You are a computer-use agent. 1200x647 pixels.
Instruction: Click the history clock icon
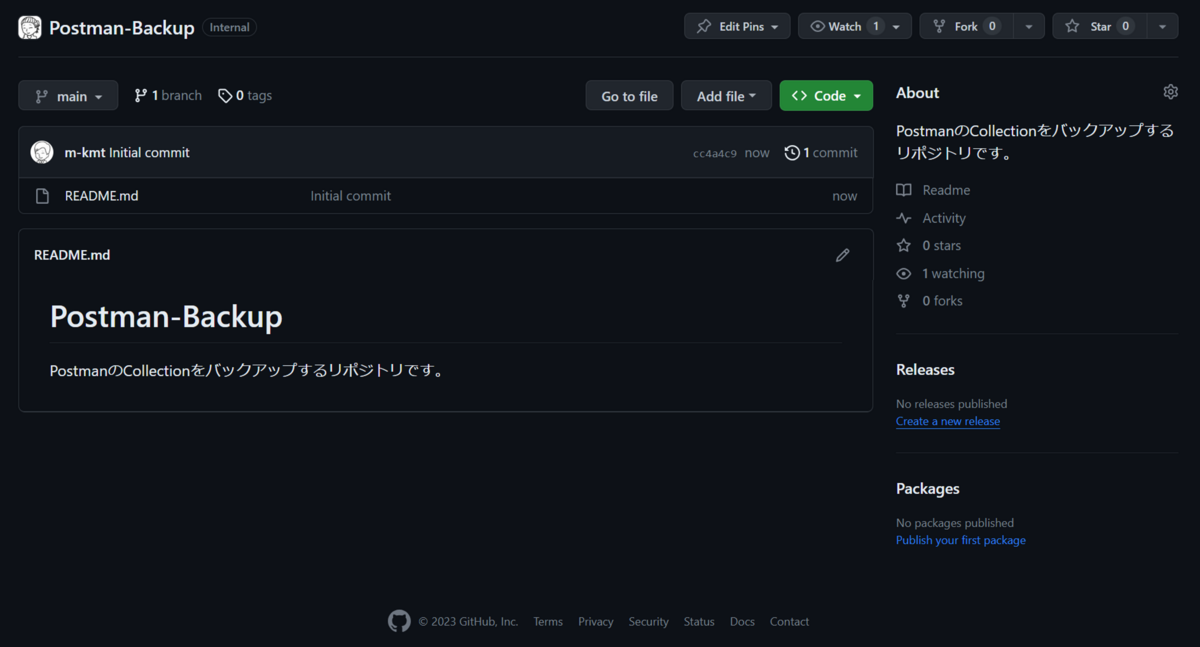coord(792,153)
